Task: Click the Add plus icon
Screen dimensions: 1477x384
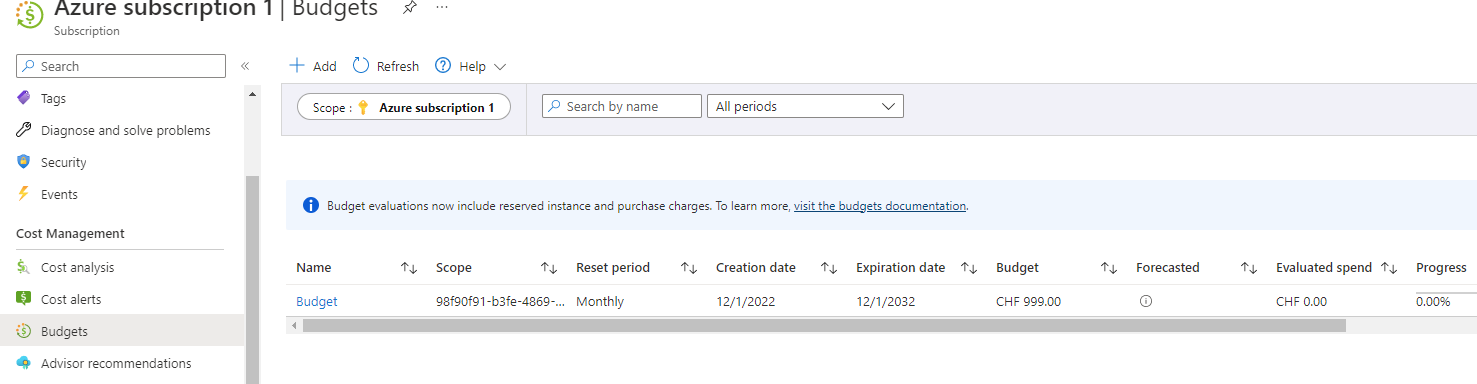Action: [296, 66]
